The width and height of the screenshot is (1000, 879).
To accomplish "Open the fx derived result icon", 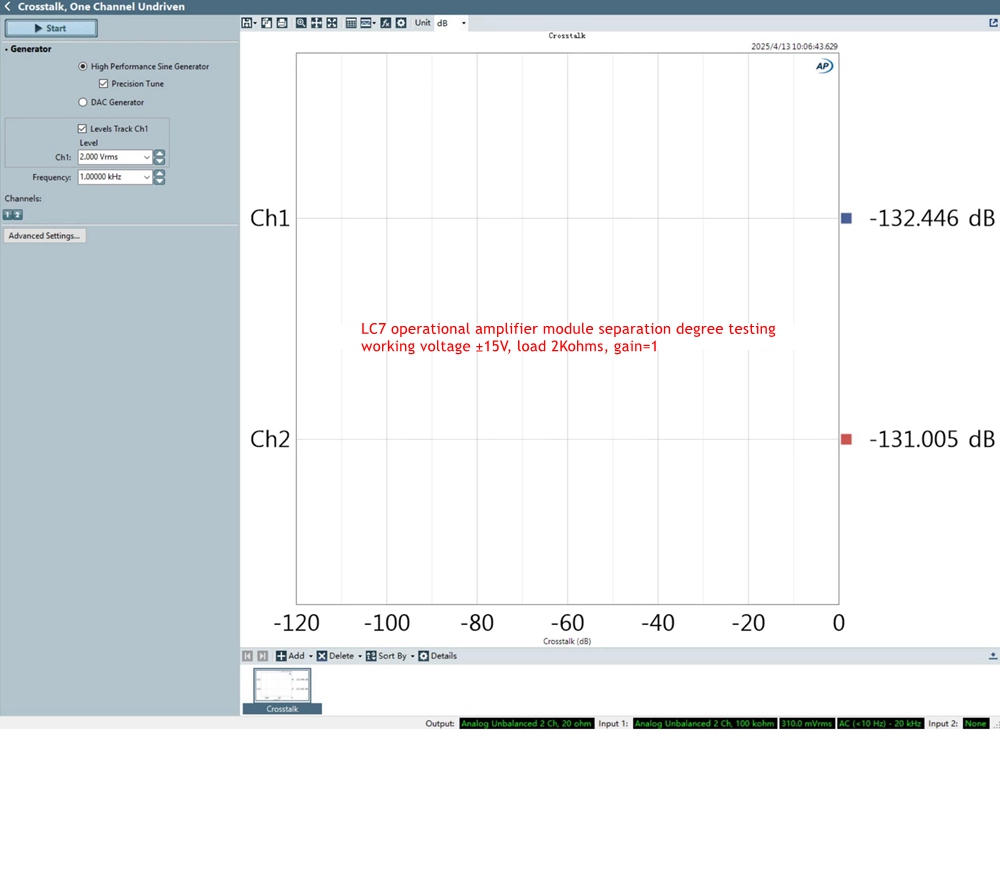I will click(x=386, y=22).
